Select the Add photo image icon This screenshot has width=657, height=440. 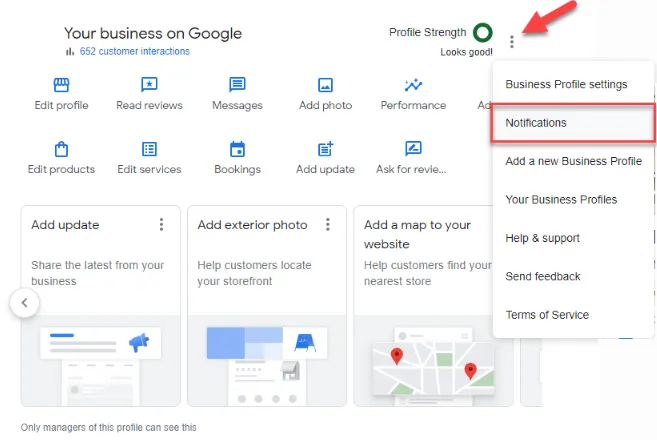325,85
